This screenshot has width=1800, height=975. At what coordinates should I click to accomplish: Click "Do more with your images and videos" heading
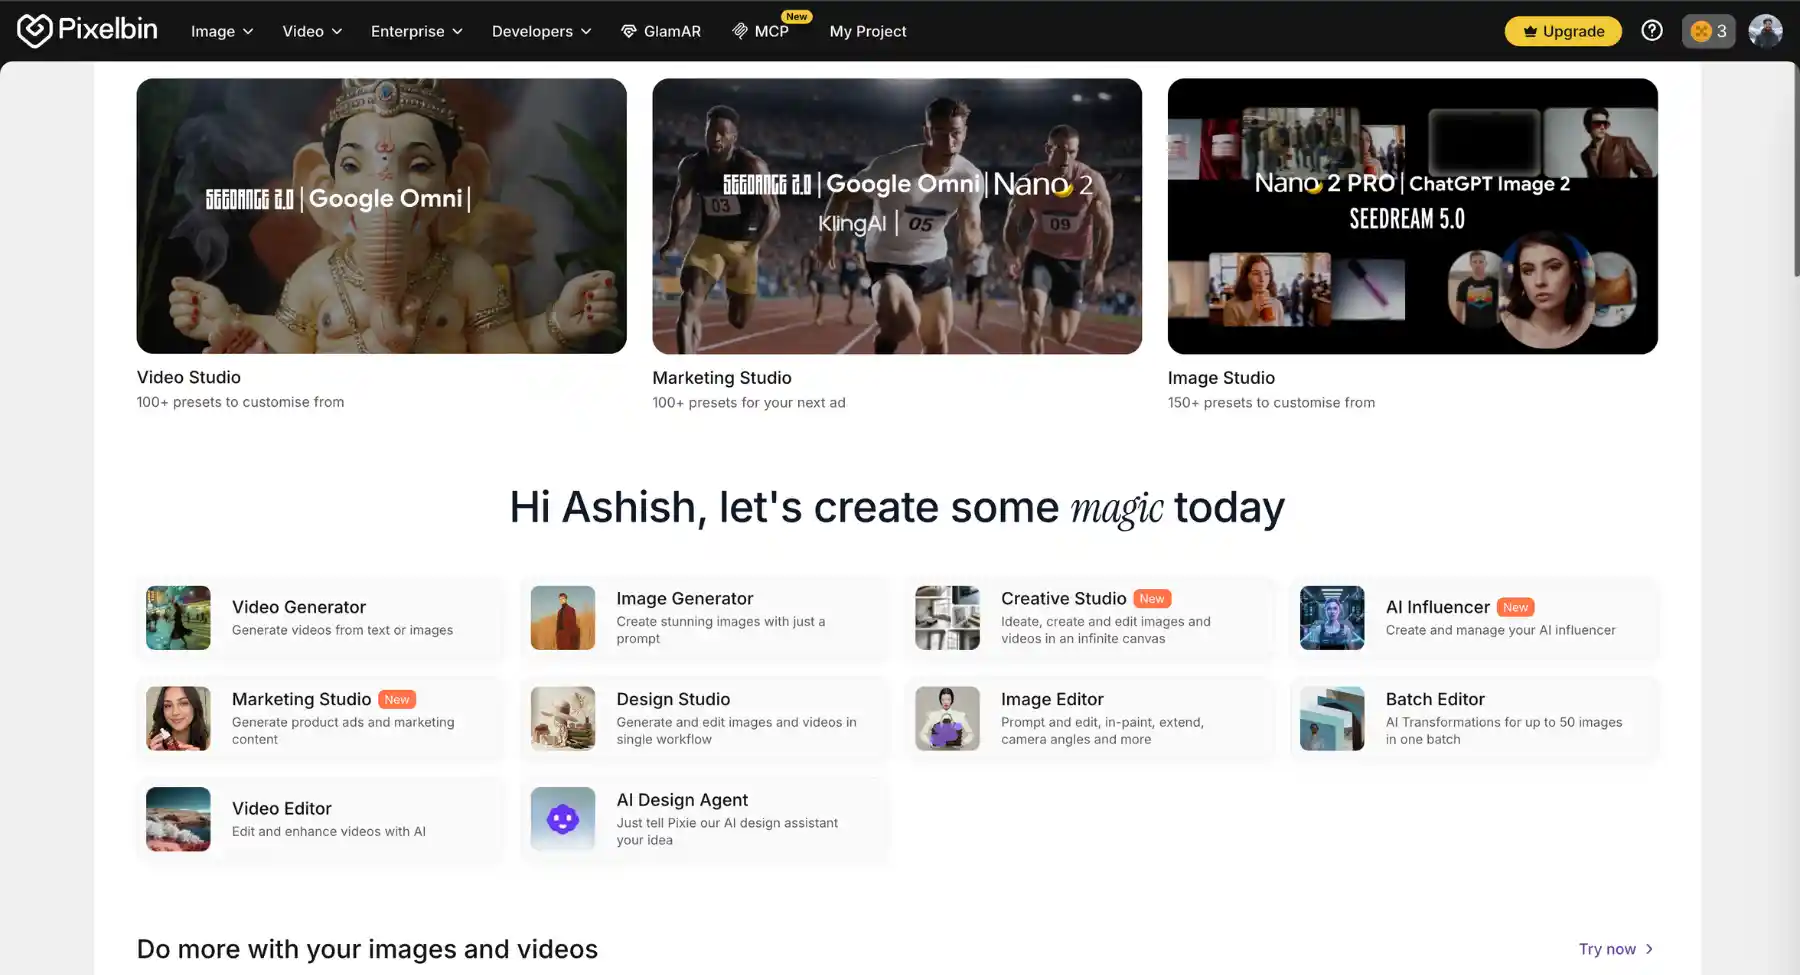pyautogui.click(x=367, y=949)
